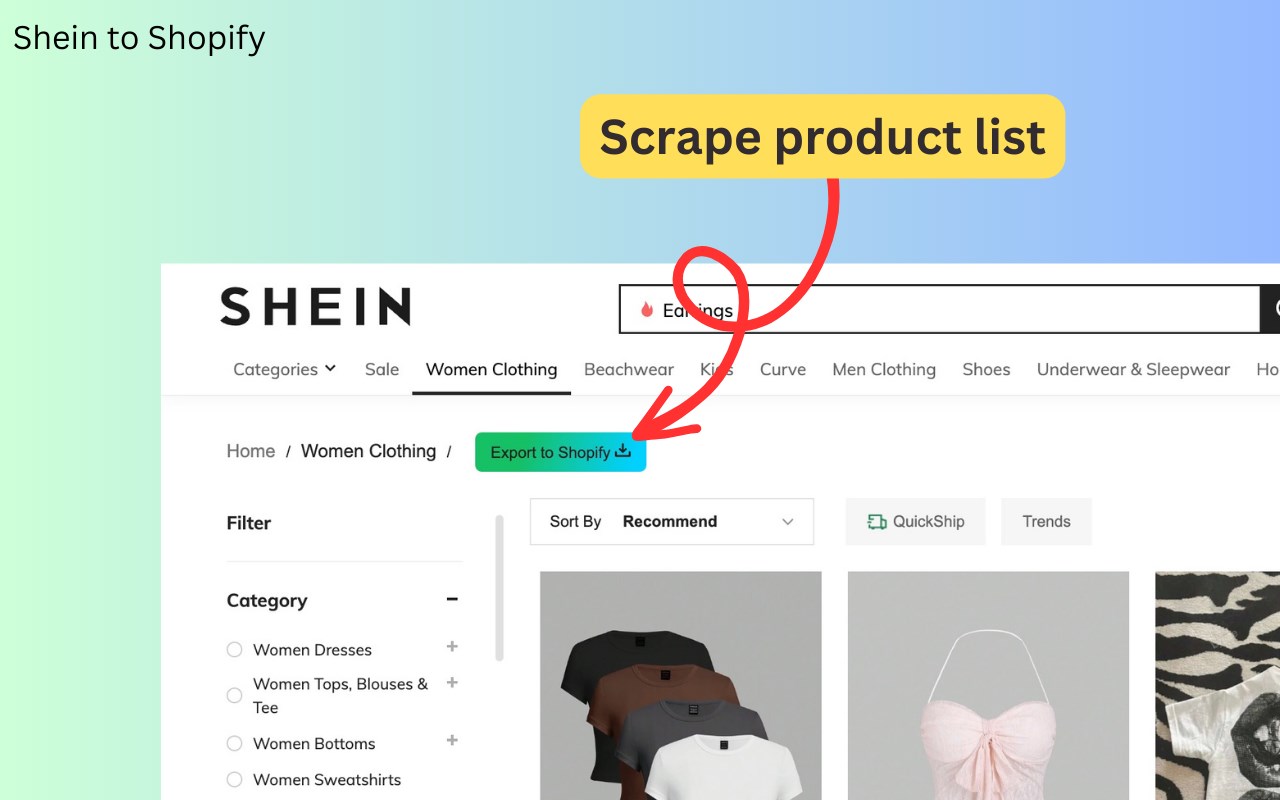Open the Categories dropdown menu
Screen dimensions: 1280x800
point(285,369)
